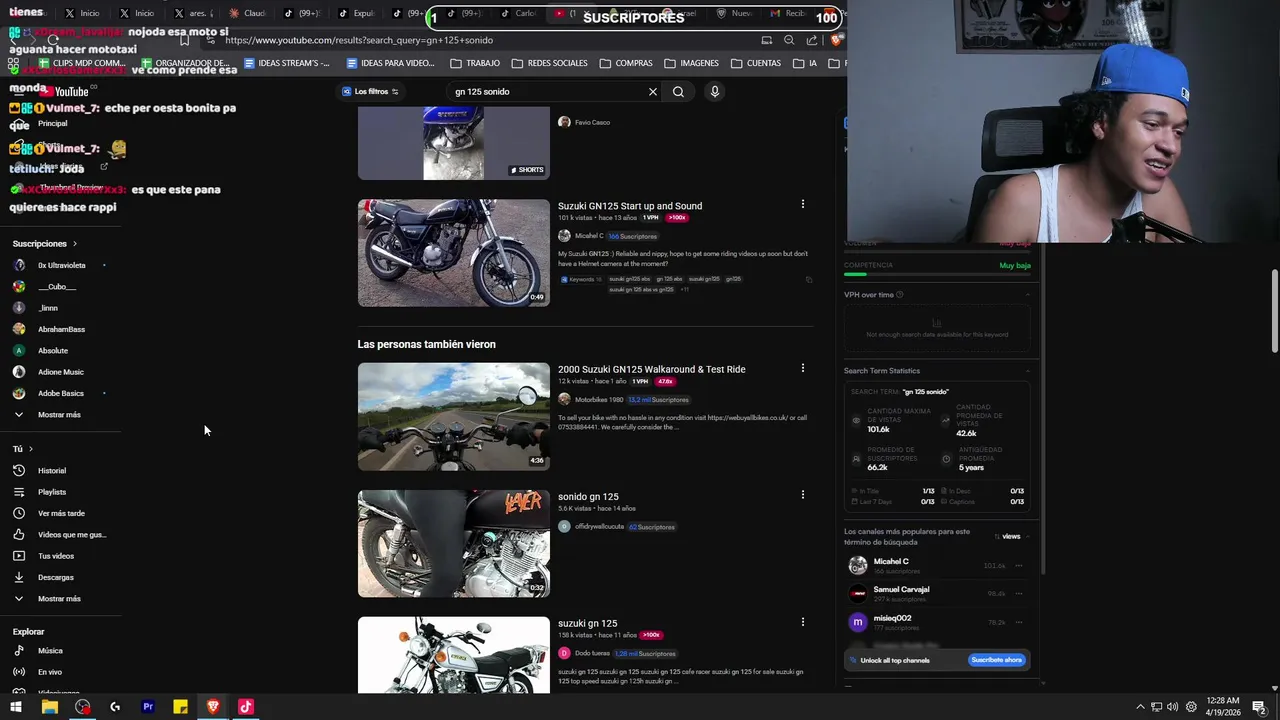1280x720 pixels.
Task: Open the Micahel C channel under first video
Action: [x=589, y=236]
